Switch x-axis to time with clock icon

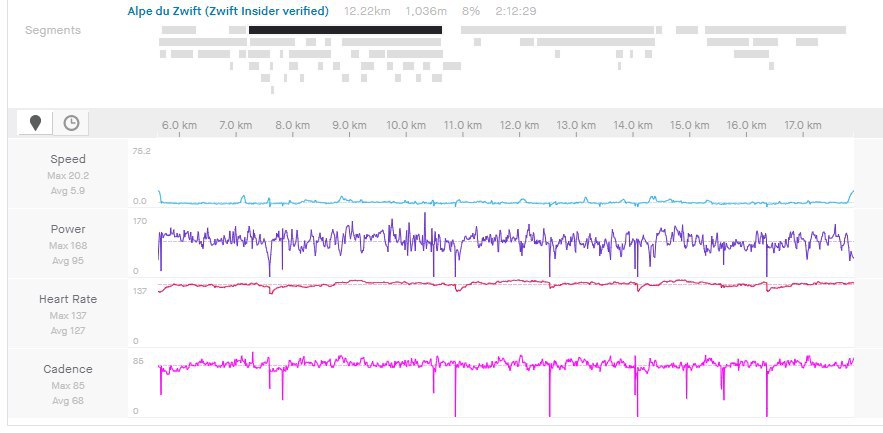tap(72, 123)
